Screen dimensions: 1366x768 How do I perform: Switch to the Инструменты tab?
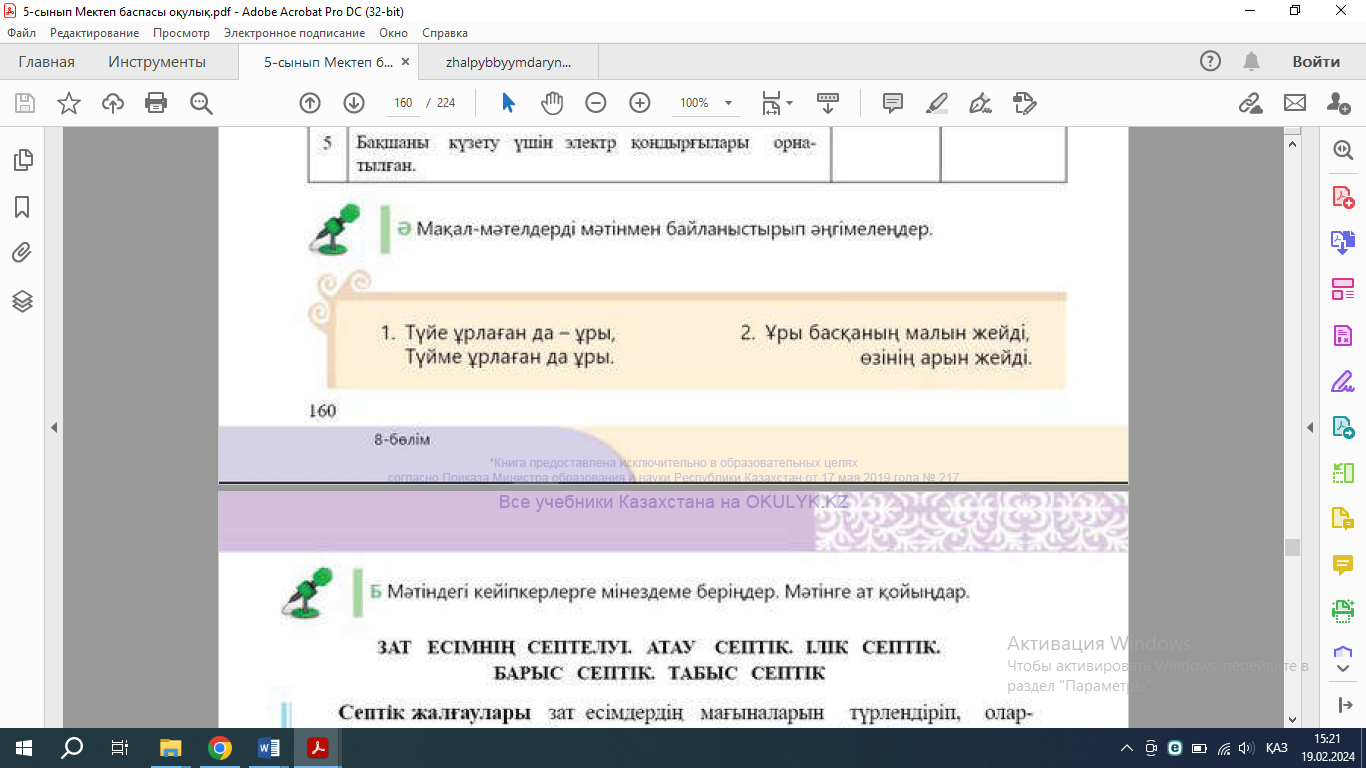click(x=157, y=62)
